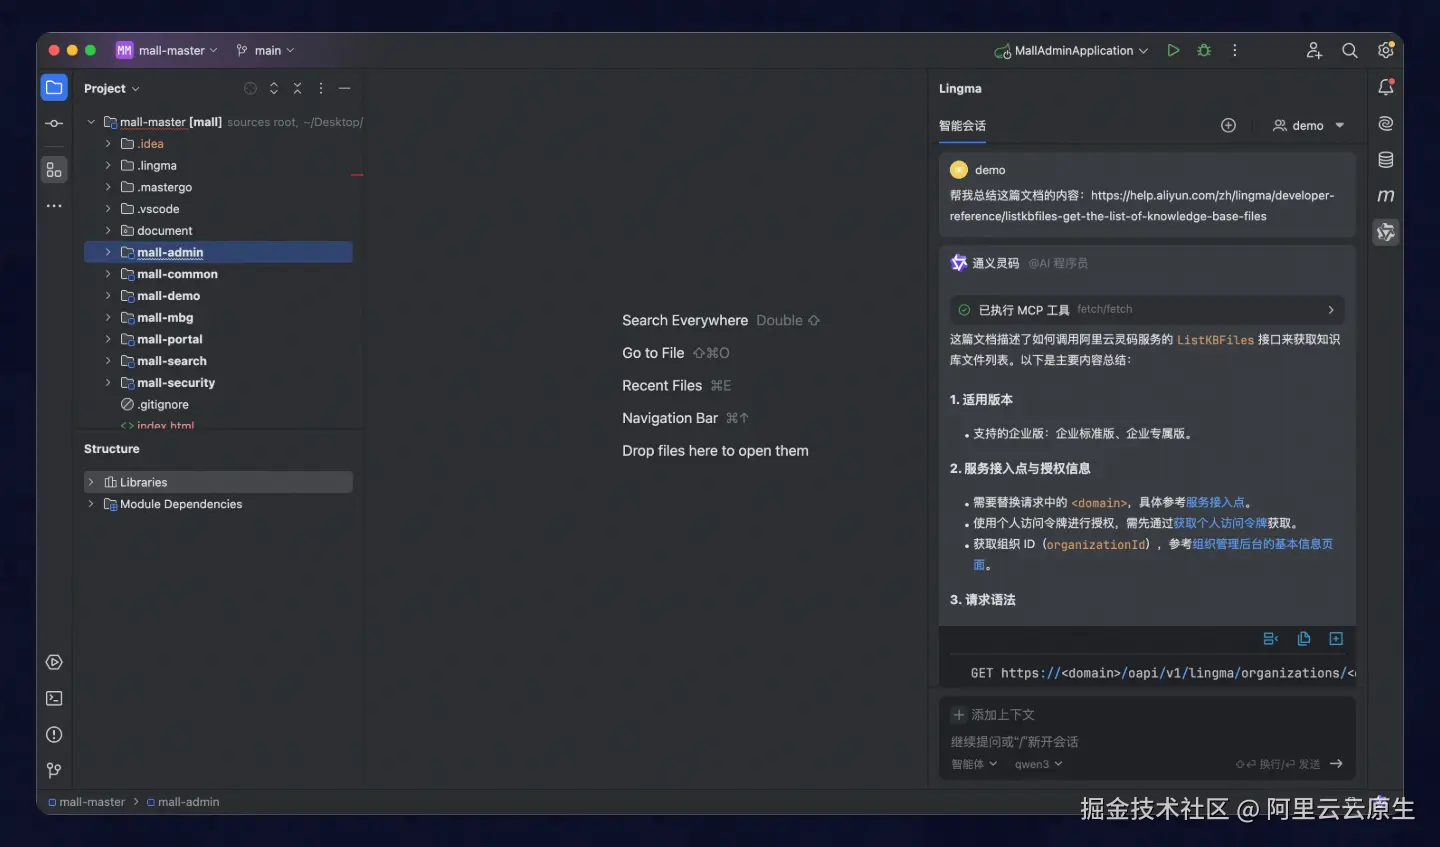The image size is (1440, 847).
Task: Open the 组织管理后台的基本信息页面 link
Action: tap(1262, 544)
